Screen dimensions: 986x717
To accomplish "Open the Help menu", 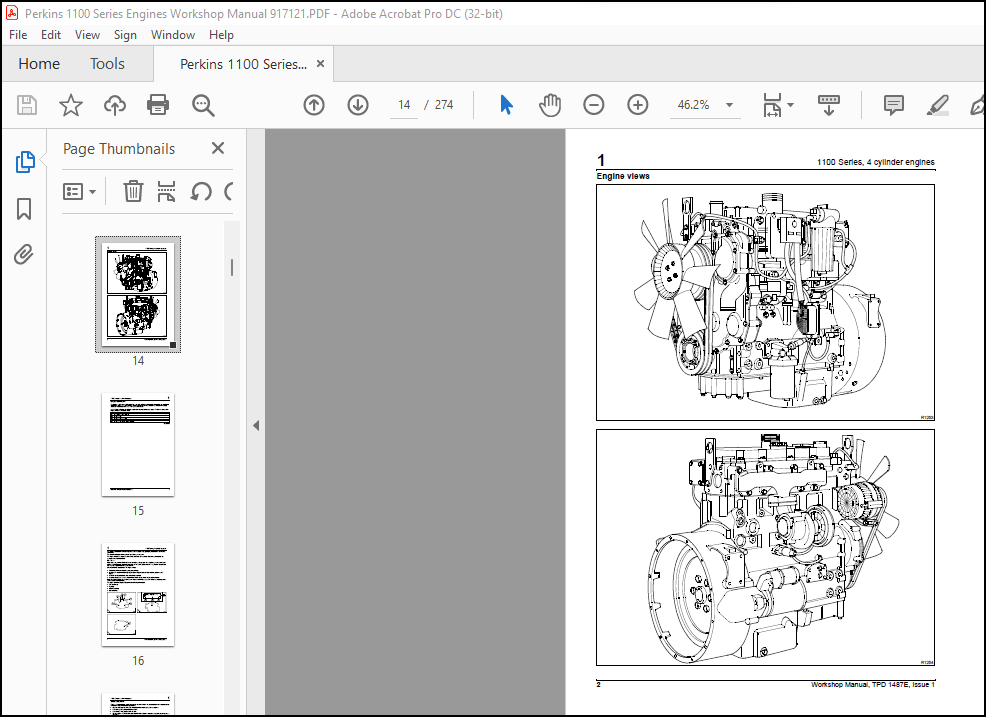I will point(221,35).
